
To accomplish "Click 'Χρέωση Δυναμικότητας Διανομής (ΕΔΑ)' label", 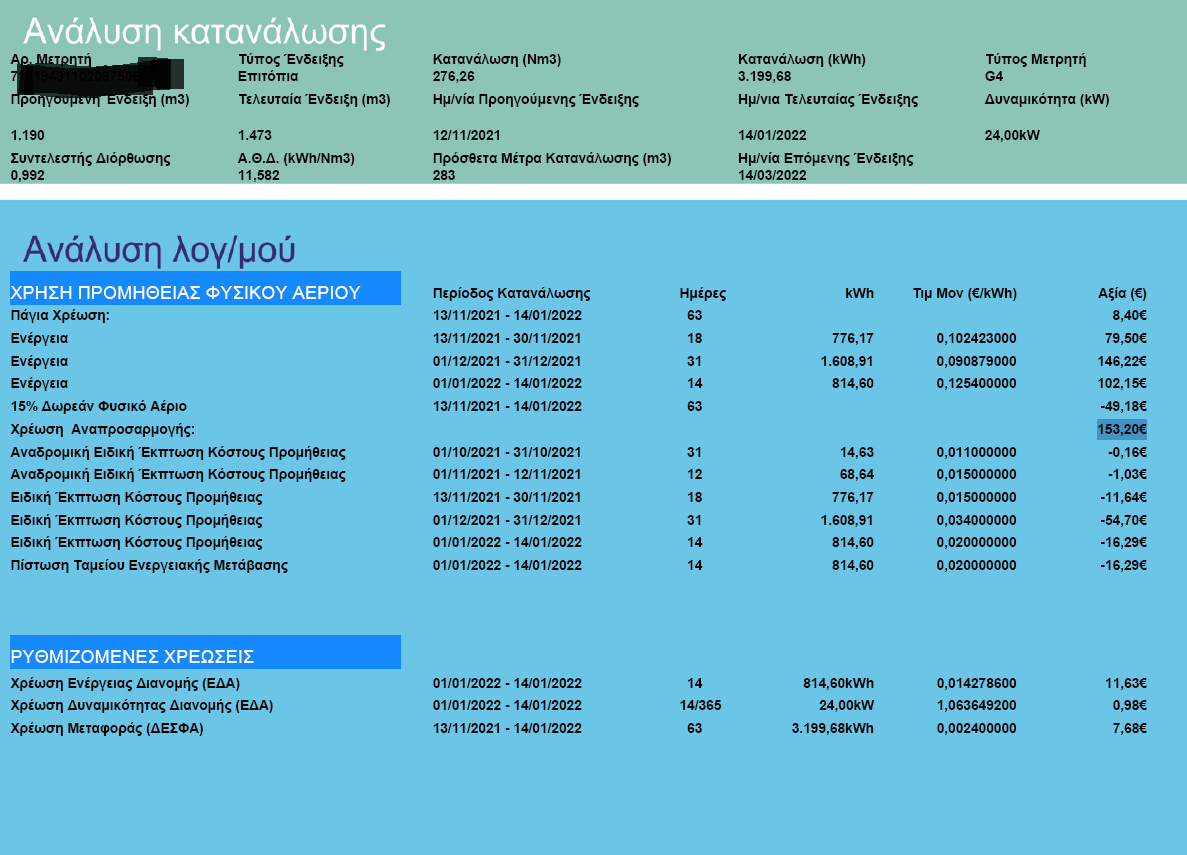I will pos(142,705).
